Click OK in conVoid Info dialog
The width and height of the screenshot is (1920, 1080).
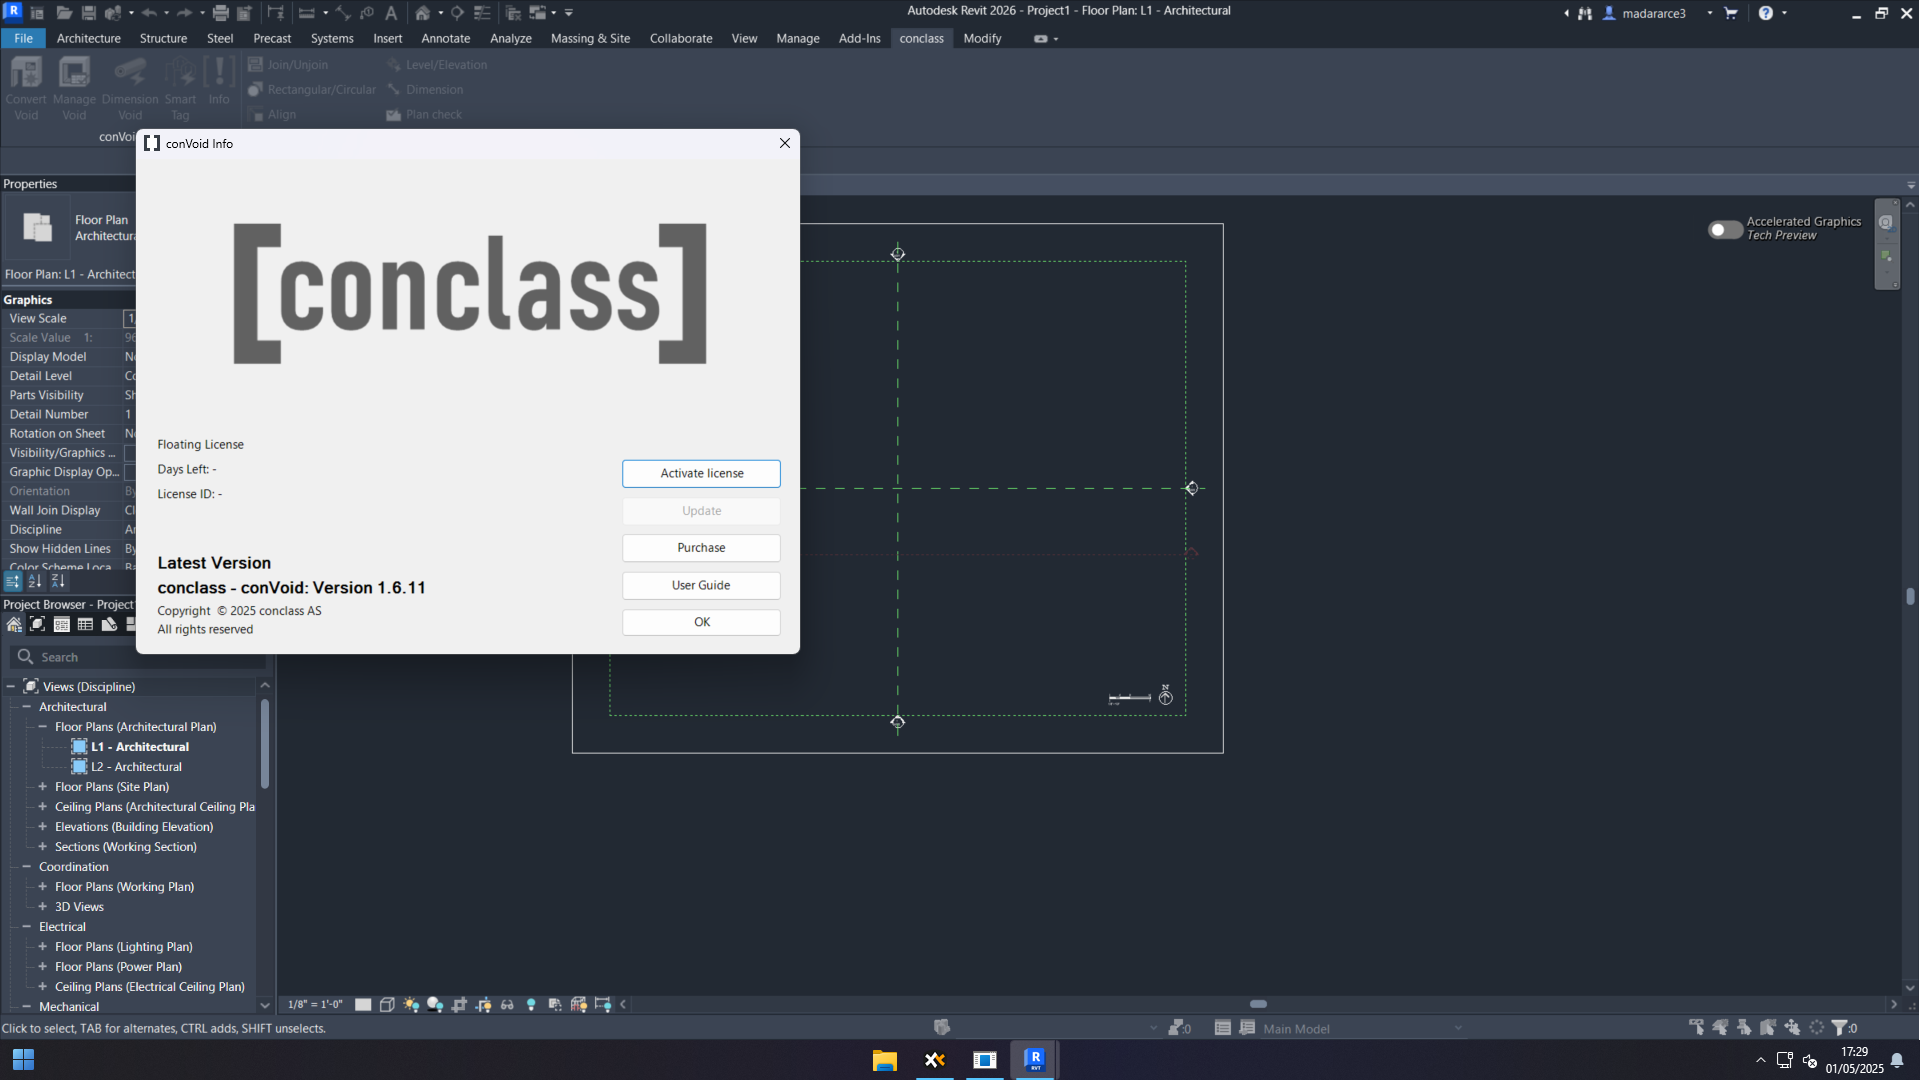point(701,622)
